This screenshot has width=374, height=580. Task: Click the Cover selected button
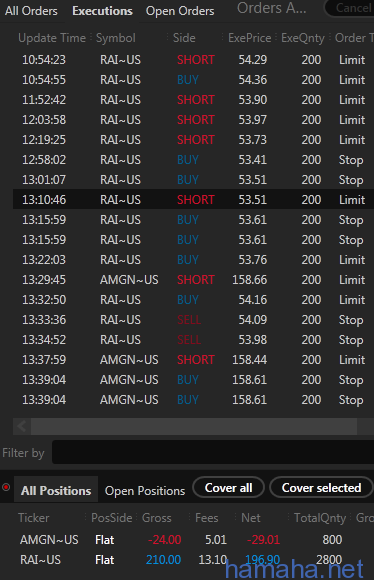[x=321, y=488]
